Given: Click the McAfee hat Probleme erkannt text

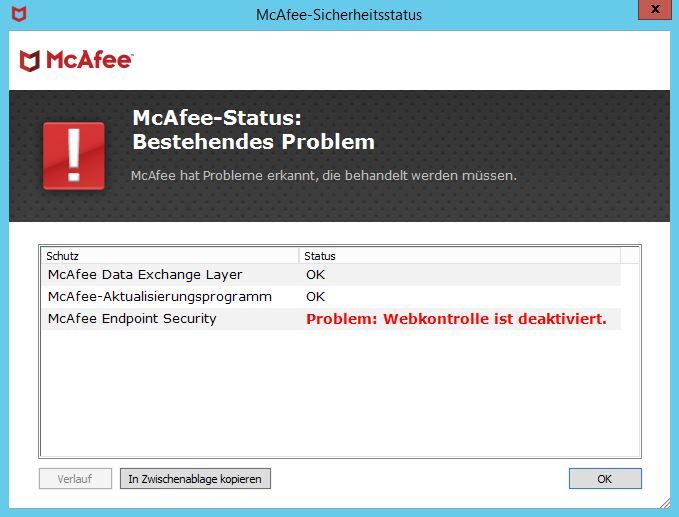Looking at the screenshot, I should (323, 176).
